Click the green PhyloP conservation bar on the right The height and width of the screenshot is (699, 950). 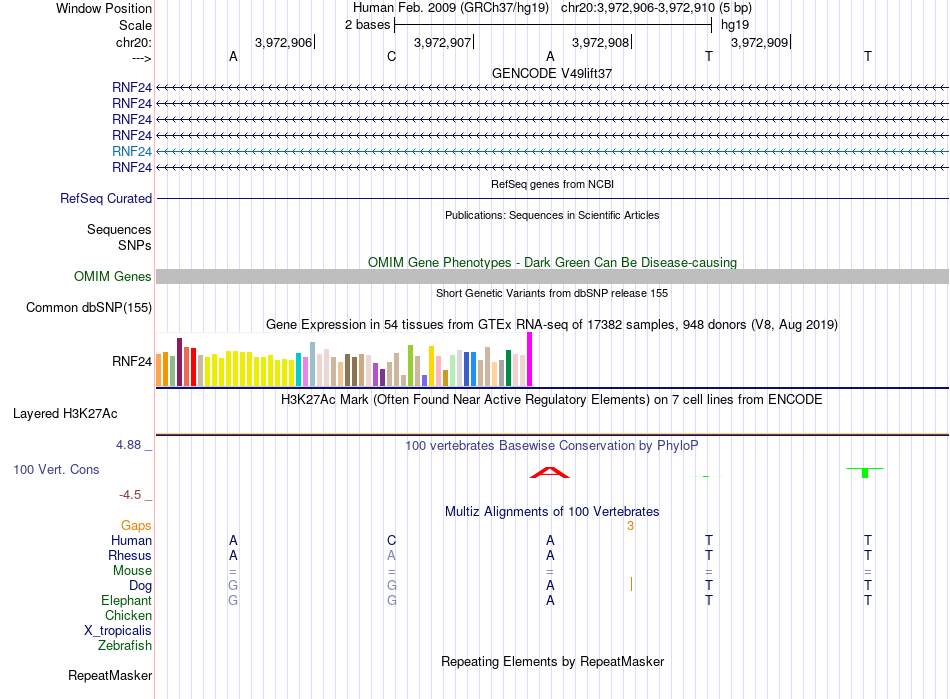(865, 472)
